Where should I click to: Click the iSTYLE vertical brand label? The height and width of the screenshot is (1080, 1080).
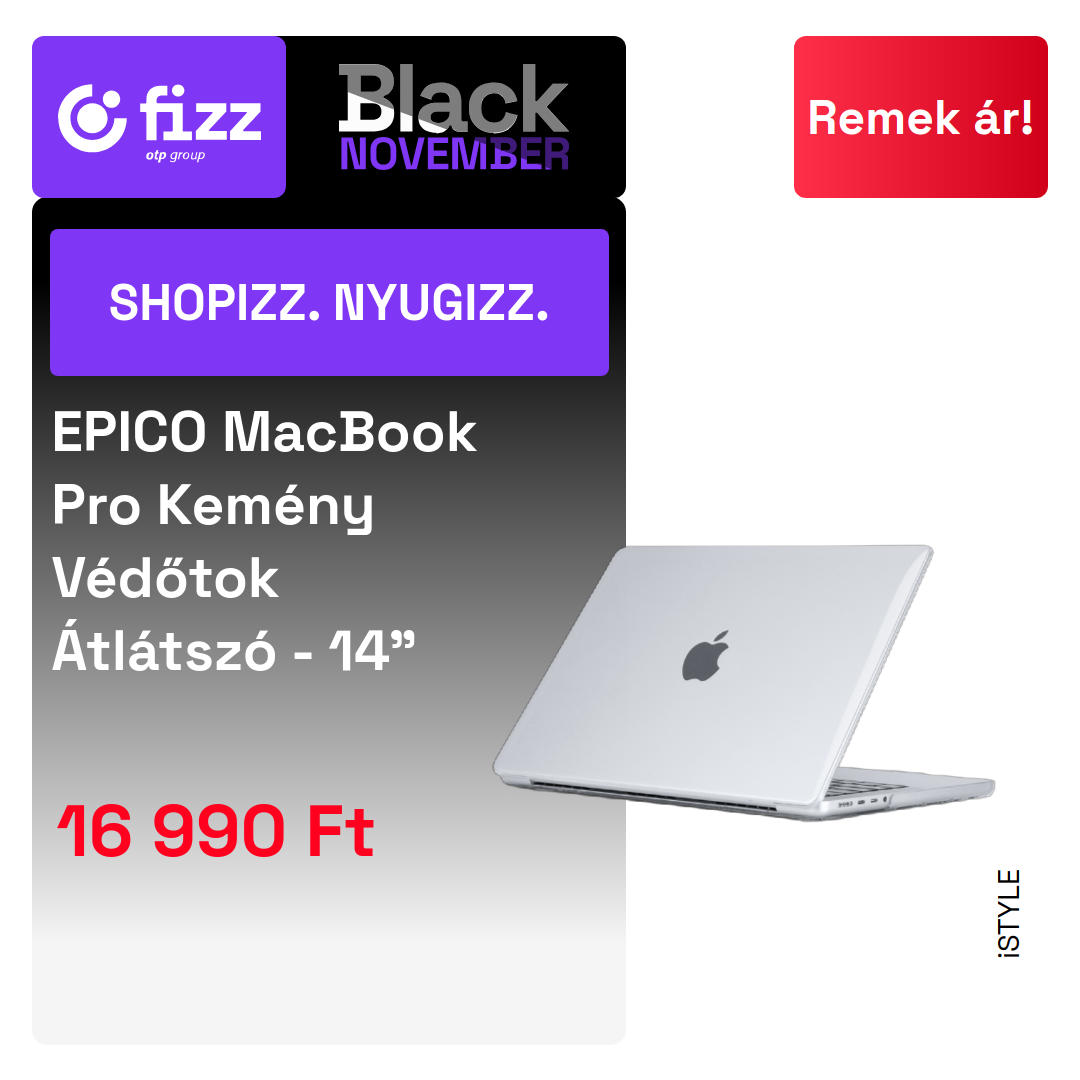coord(1008,913)
